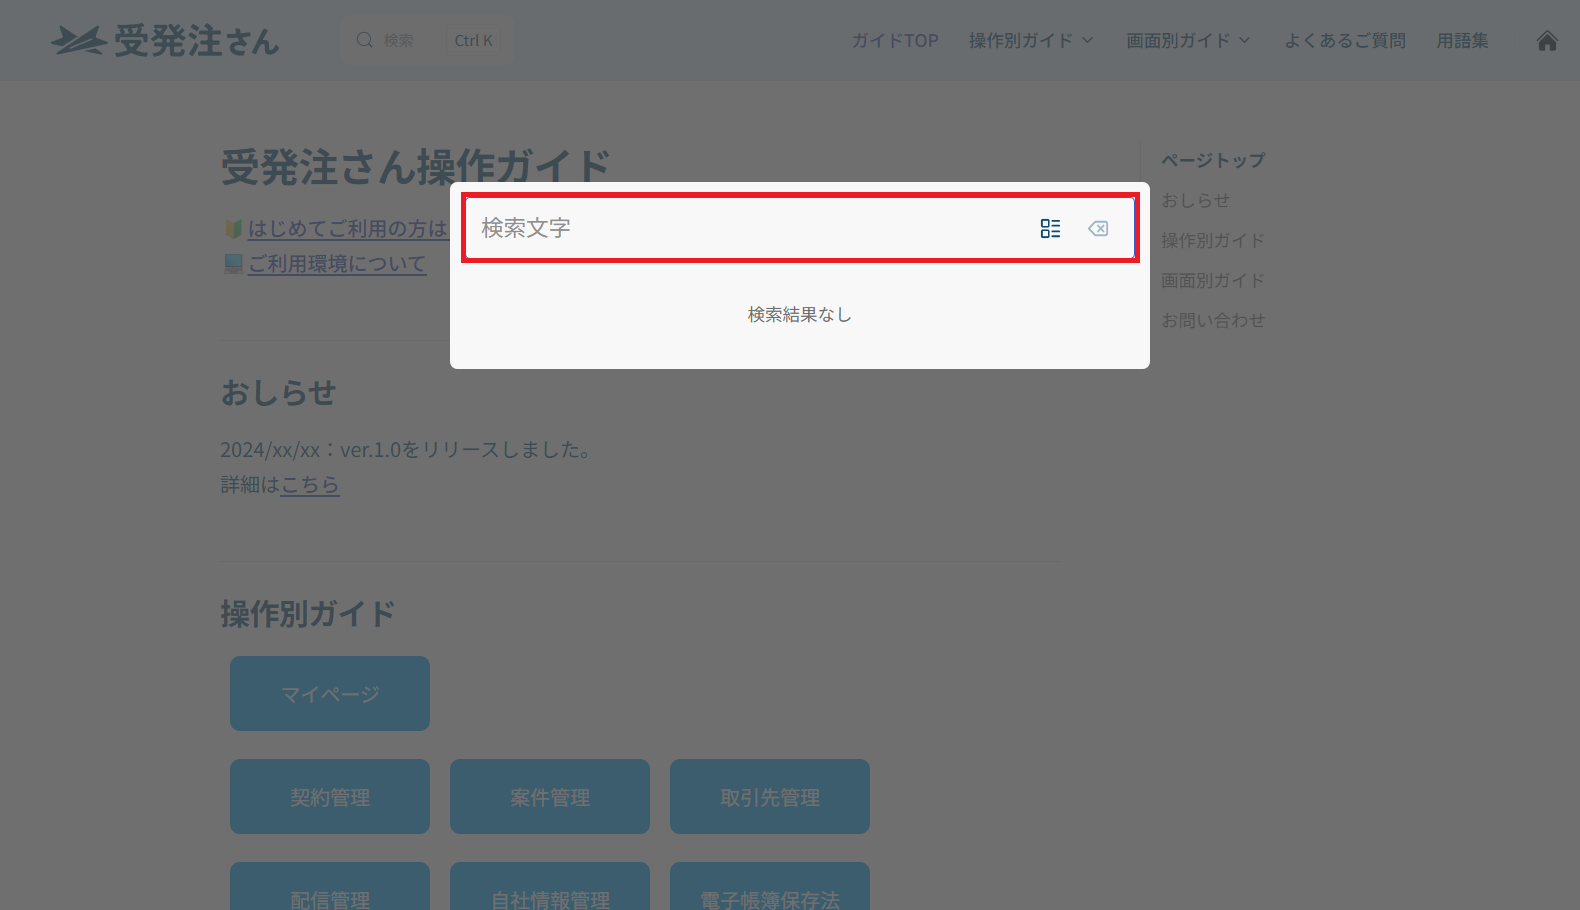Click the 受発注さん logo
Screen dimensions: 1580x910
click(165, 41)
